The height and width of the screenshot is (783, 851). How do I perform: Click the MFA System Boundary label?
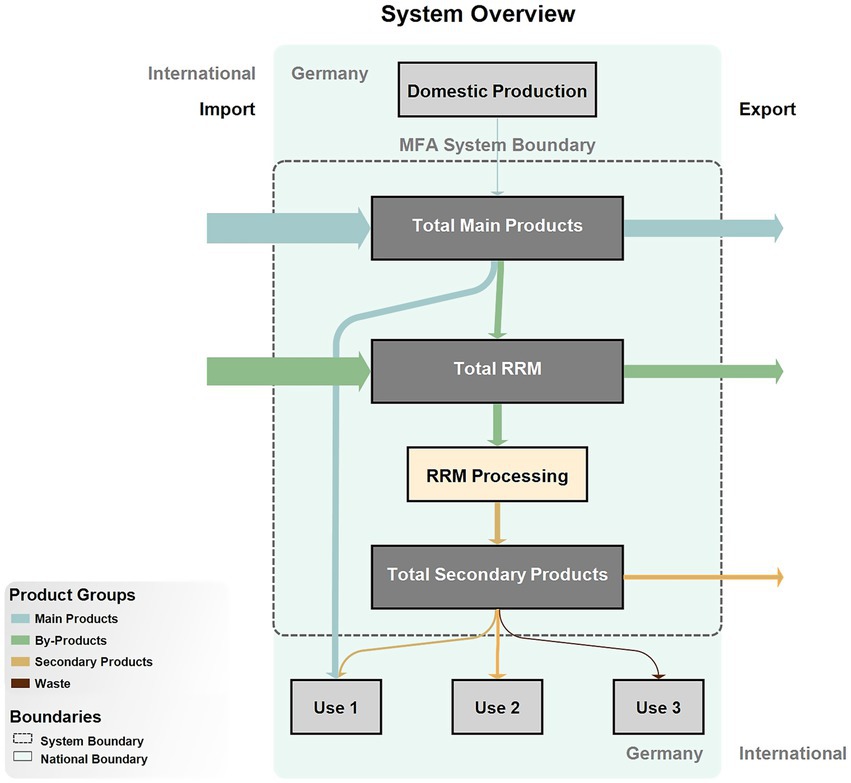497,145
